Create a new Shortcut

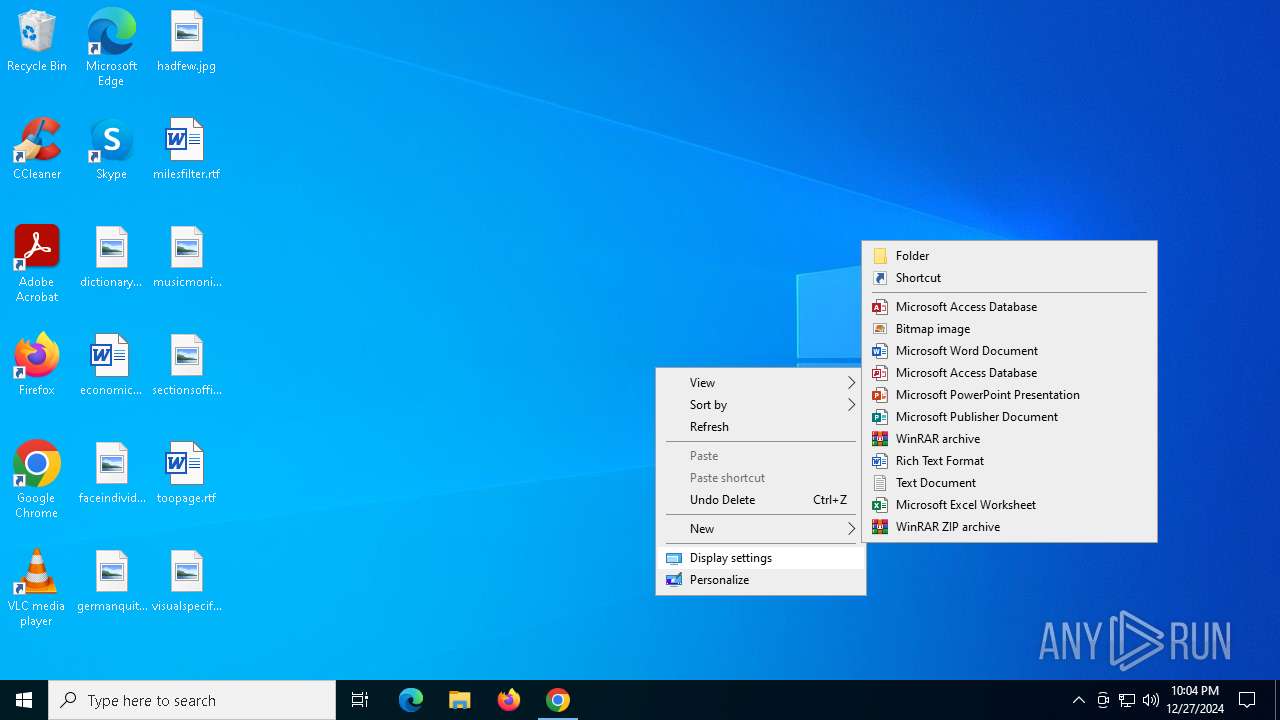click(x=1009, y=278)
